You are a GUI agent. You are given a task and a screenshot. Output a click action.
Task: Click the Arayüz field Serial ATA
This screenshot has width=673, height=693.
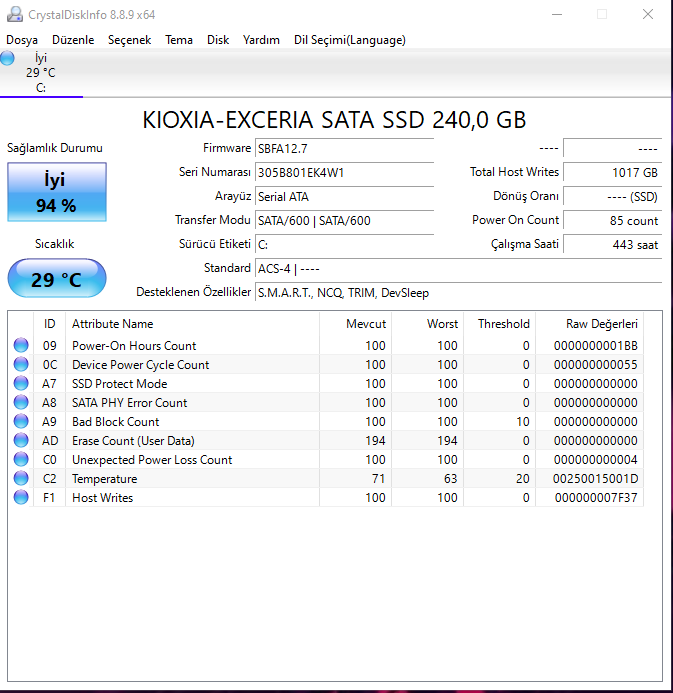pos(344,197)
